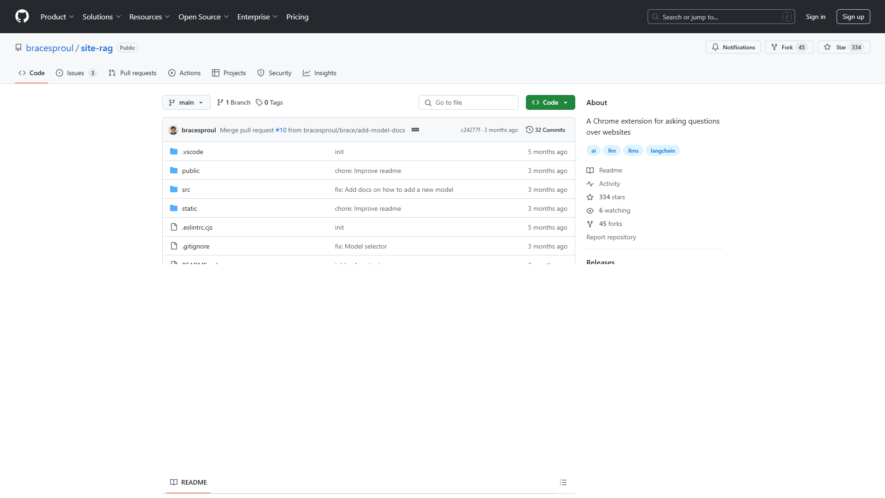Expand the Open Source menu
The width and height of the screenshot is (885, 498).
point(203,17)
